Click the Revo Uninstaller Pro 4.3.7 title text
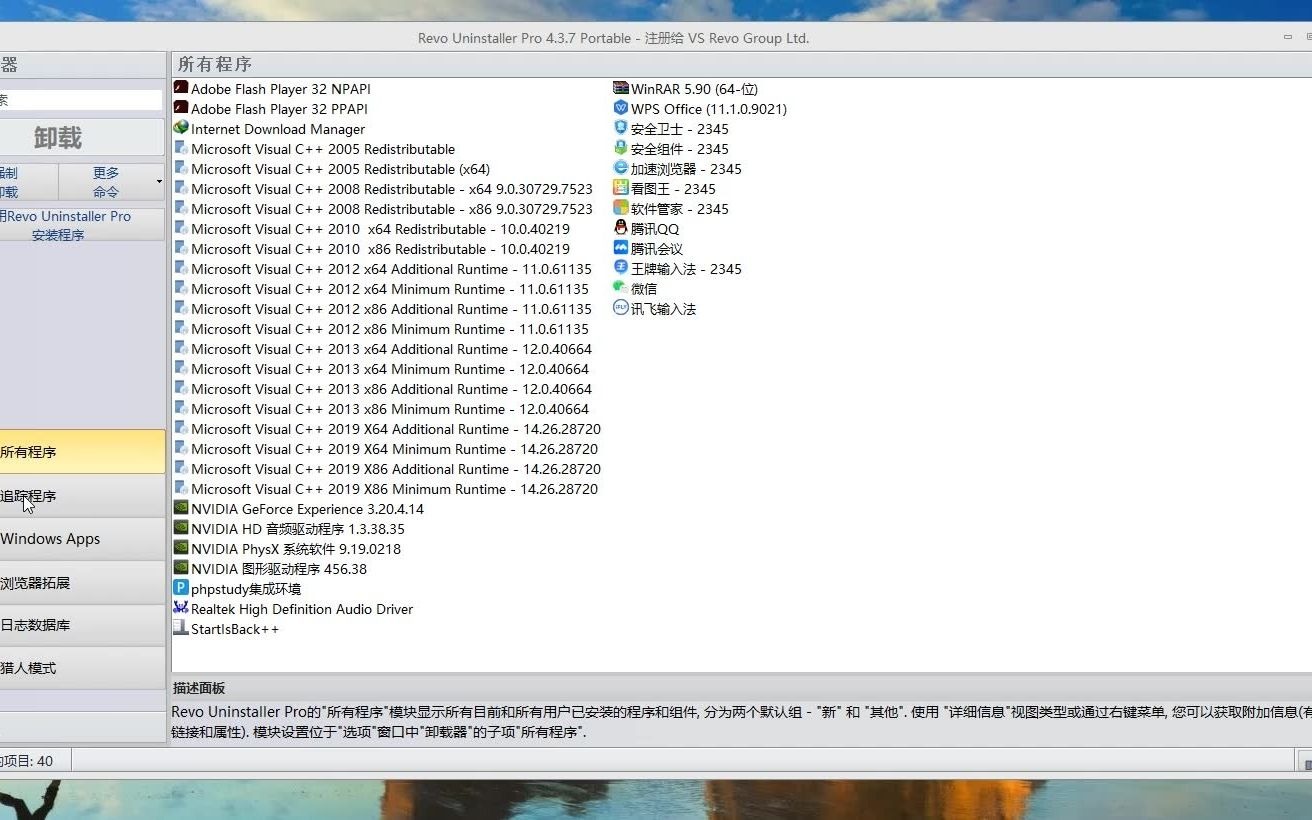Screen dimensions: 1312x820 (x=613, y=38)
